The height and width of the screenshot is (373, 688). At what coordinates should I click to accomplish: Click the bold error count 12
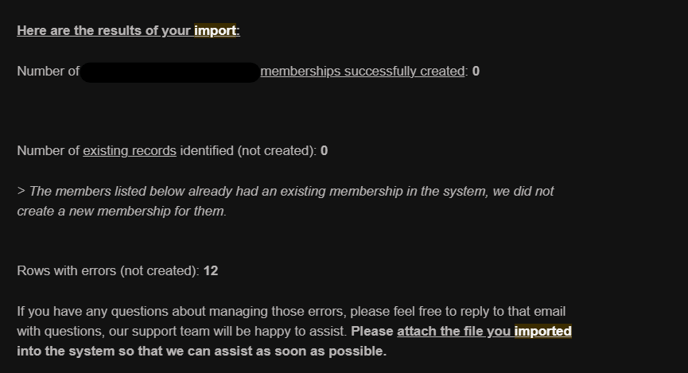(211, 271)
